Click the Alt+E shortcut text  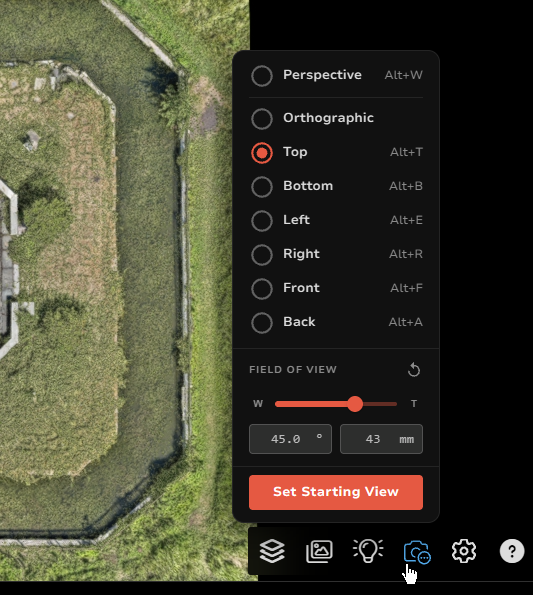click(x=406, y=220)
